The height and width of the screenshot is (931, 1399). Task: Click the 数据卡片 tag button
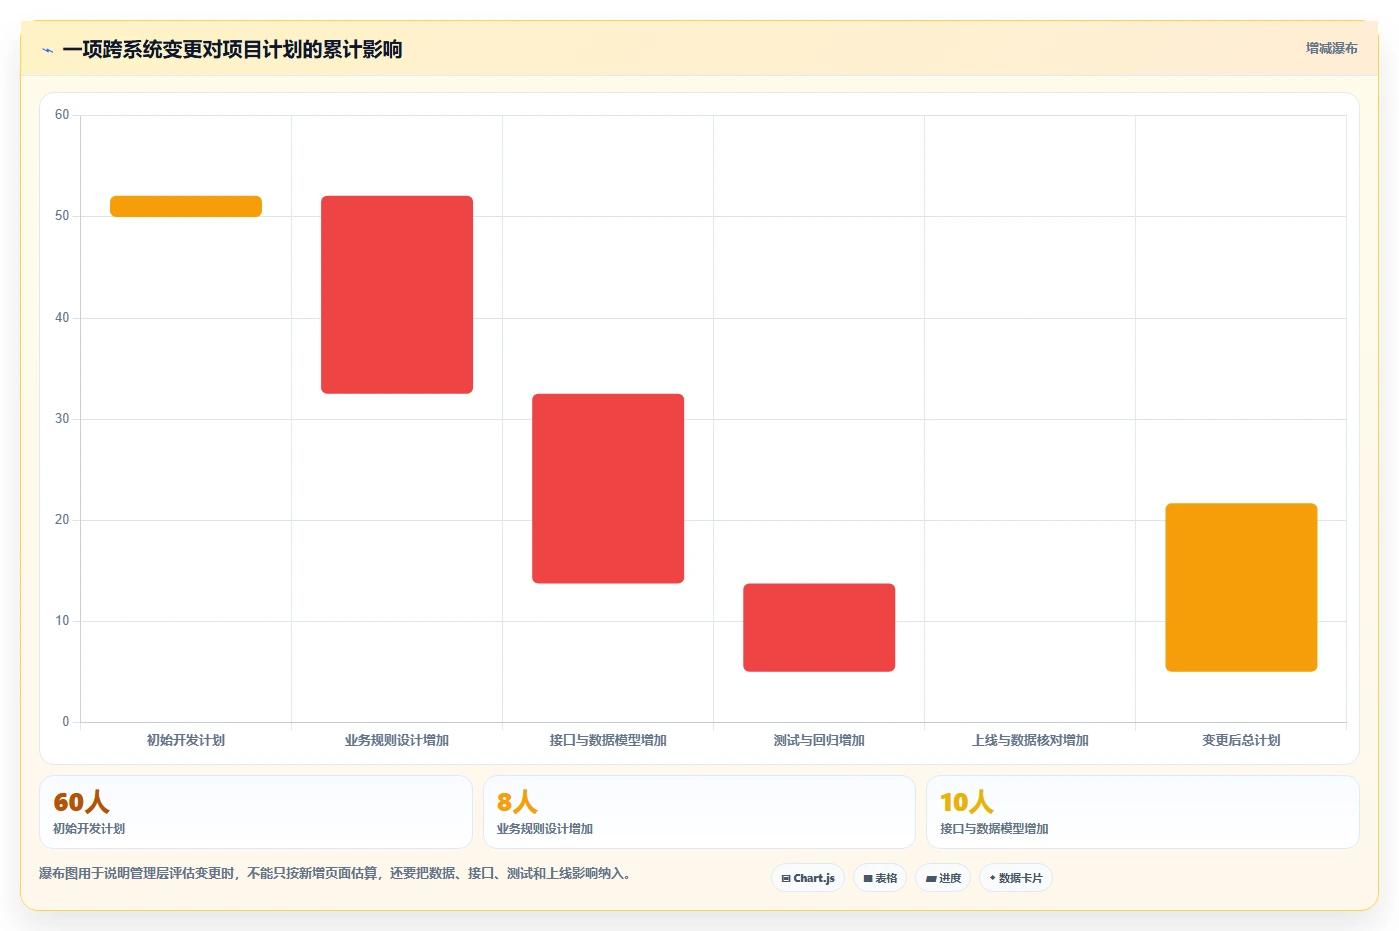click(1016, 878)
